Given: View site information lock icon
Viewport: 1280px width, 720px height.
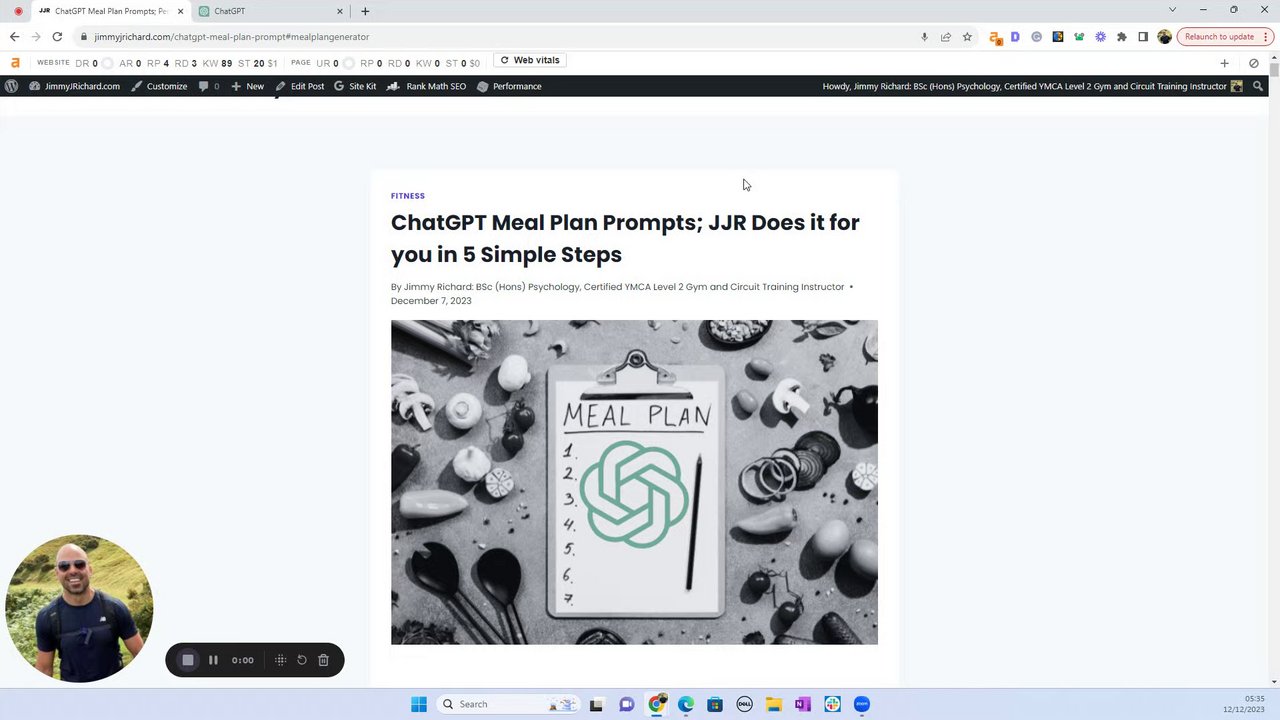Looking at the screenshot, I should click(x=85, y=37).
